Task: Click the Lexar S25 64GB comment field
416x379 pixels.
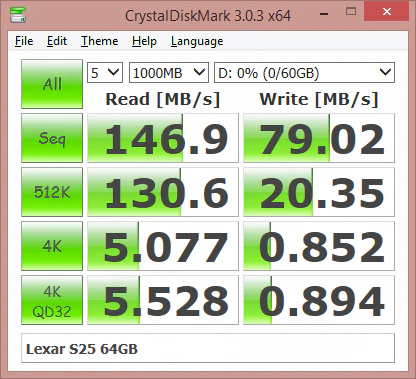Action: click(x=208, y=349)
